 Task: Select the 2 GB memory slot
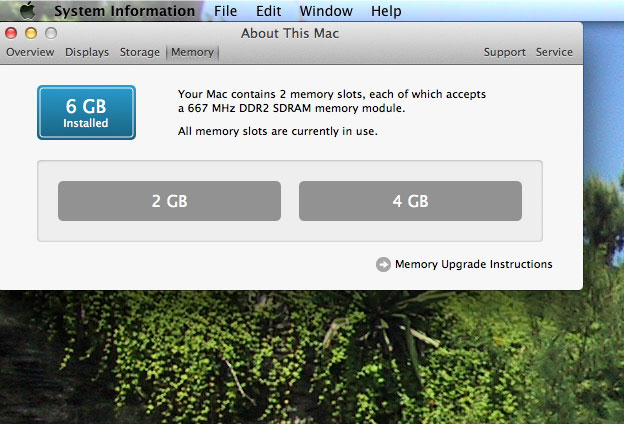coord(170,201)
